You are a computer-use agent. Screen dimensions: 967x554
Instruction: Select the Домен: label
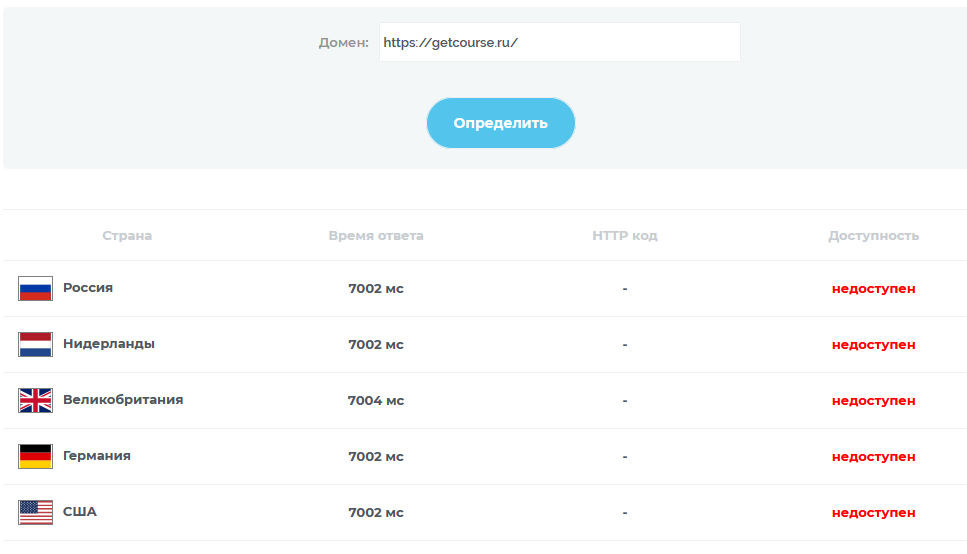click(344, 43)
